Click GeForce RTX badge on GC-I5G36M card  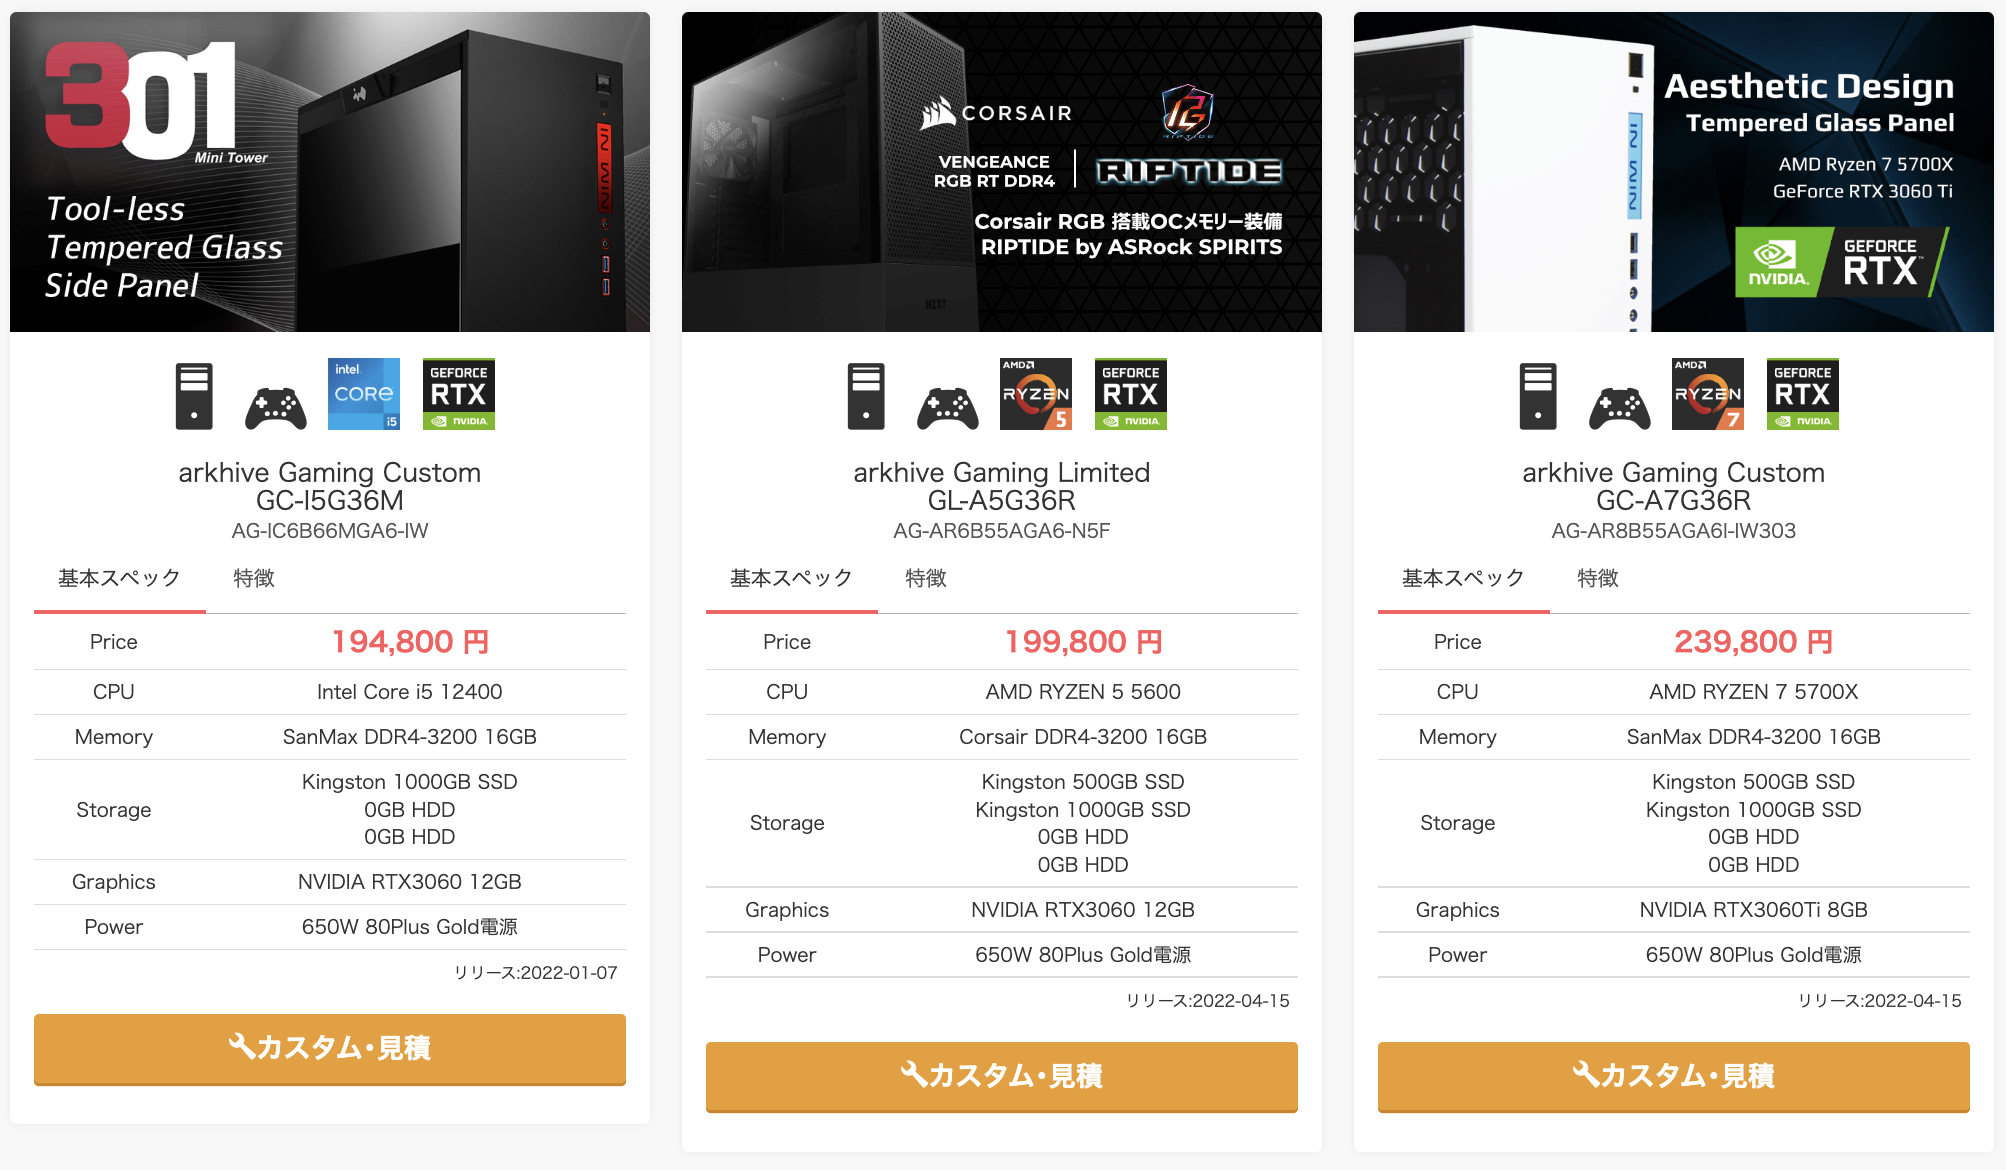click(459, 394)
